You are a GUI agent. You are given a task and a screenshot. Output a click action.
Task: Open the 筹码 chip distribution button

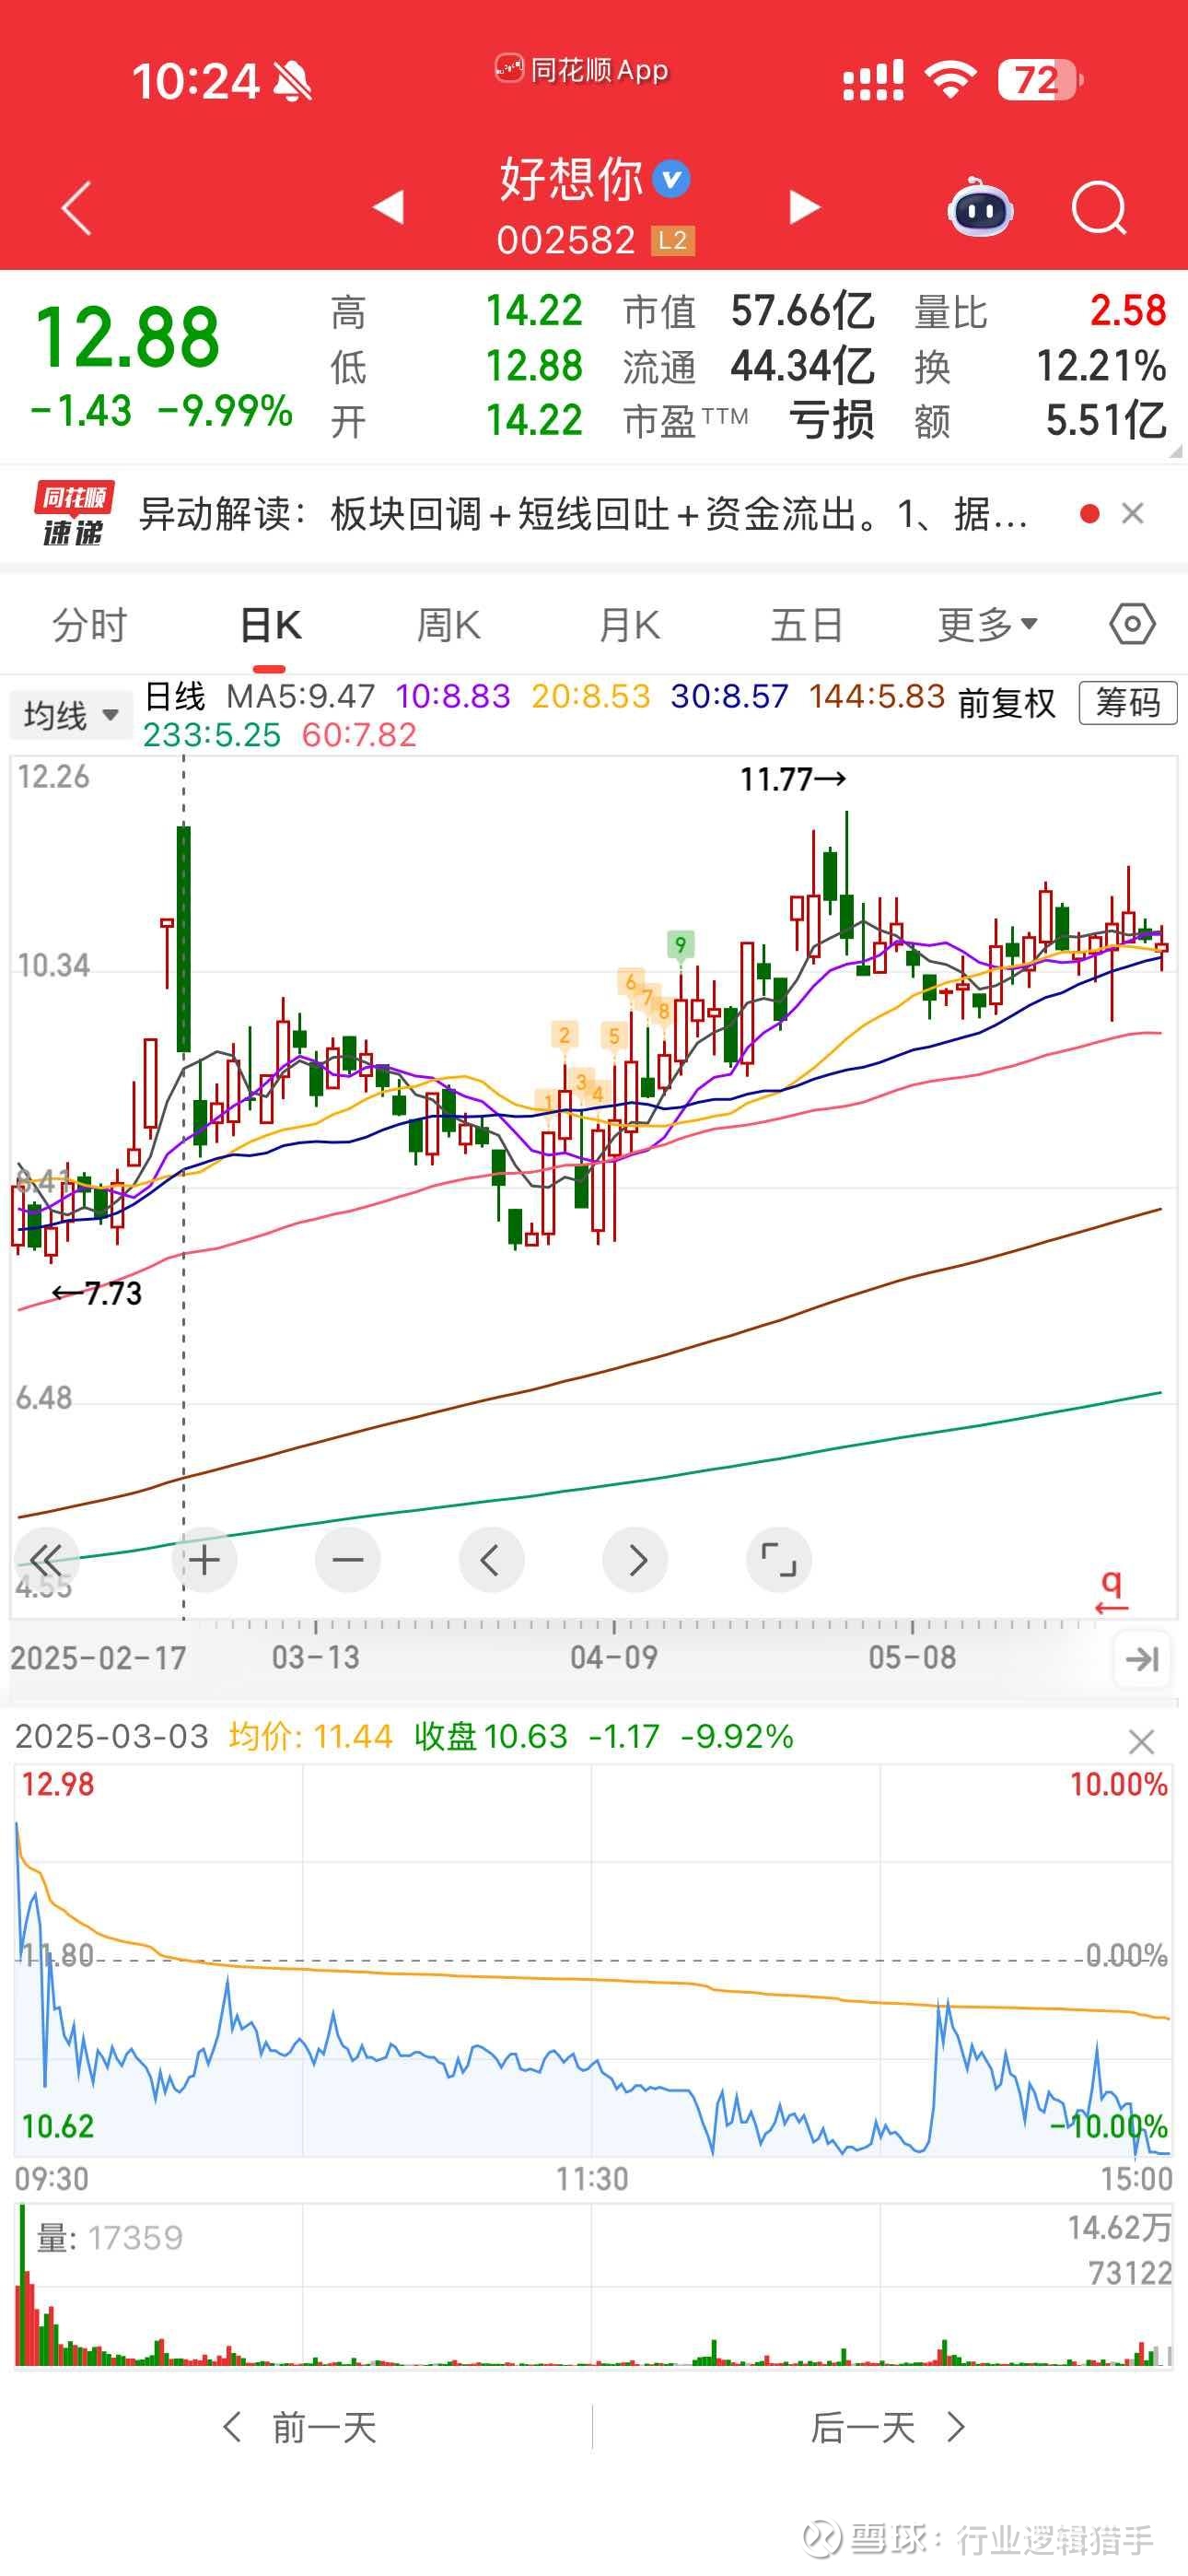1128,702
